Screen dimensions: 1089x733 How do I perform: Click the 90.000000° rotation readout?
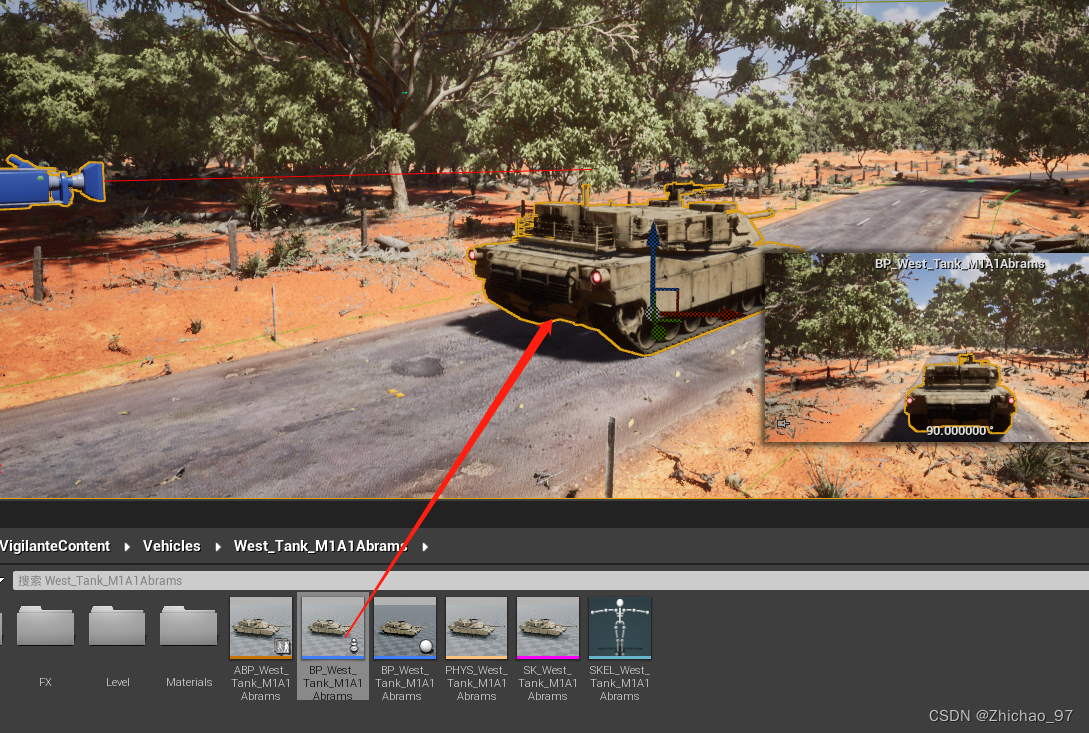pos(959,431)
